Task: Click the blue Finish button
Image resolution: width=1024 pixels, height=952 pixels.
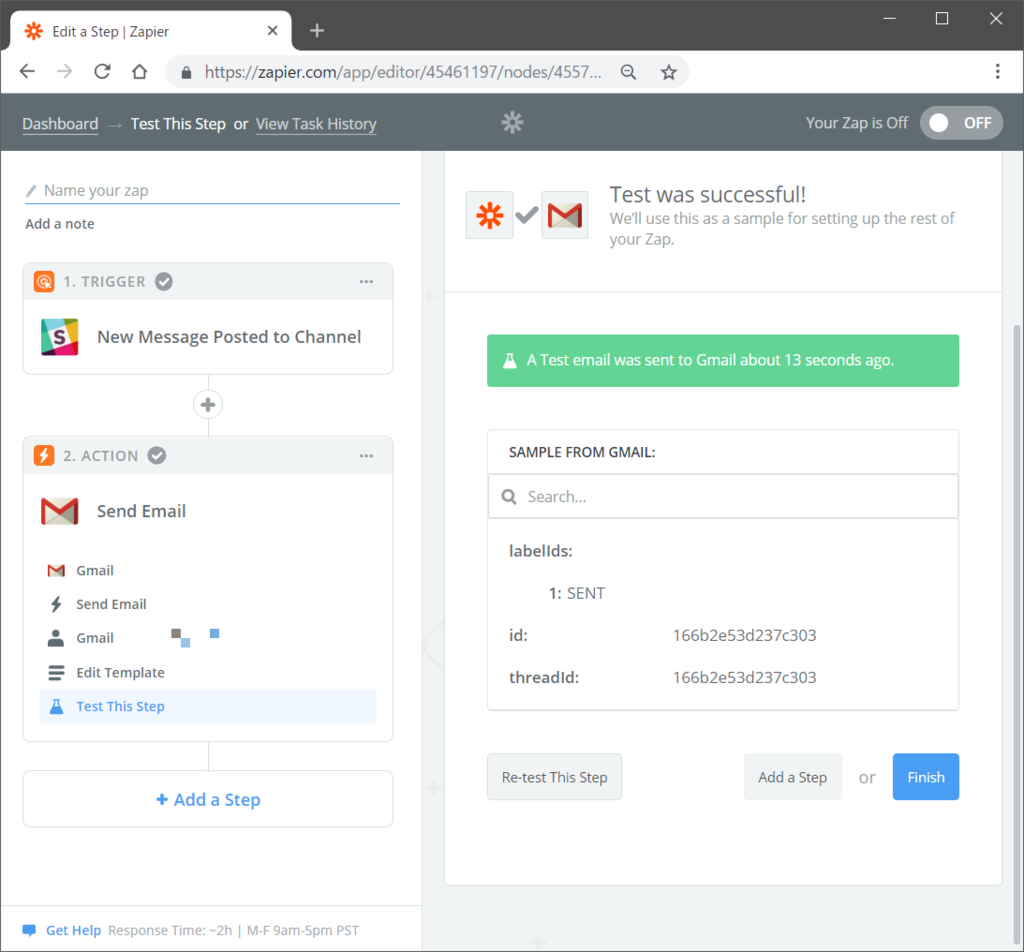Action: (x=926, y=777)
